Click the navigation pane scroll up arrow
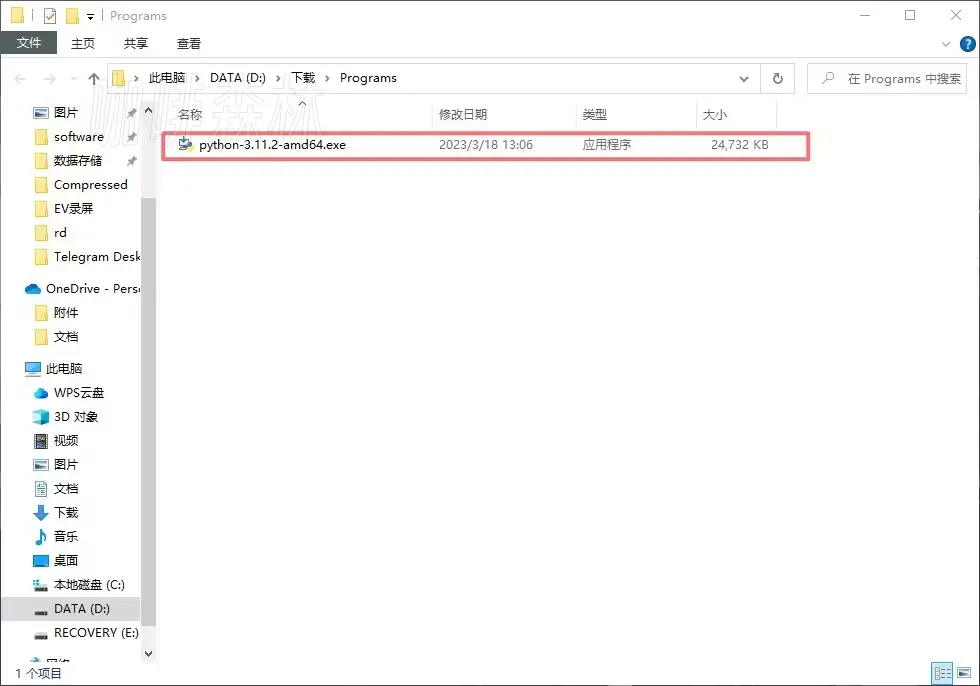980x686 pixels. (148, 111)
